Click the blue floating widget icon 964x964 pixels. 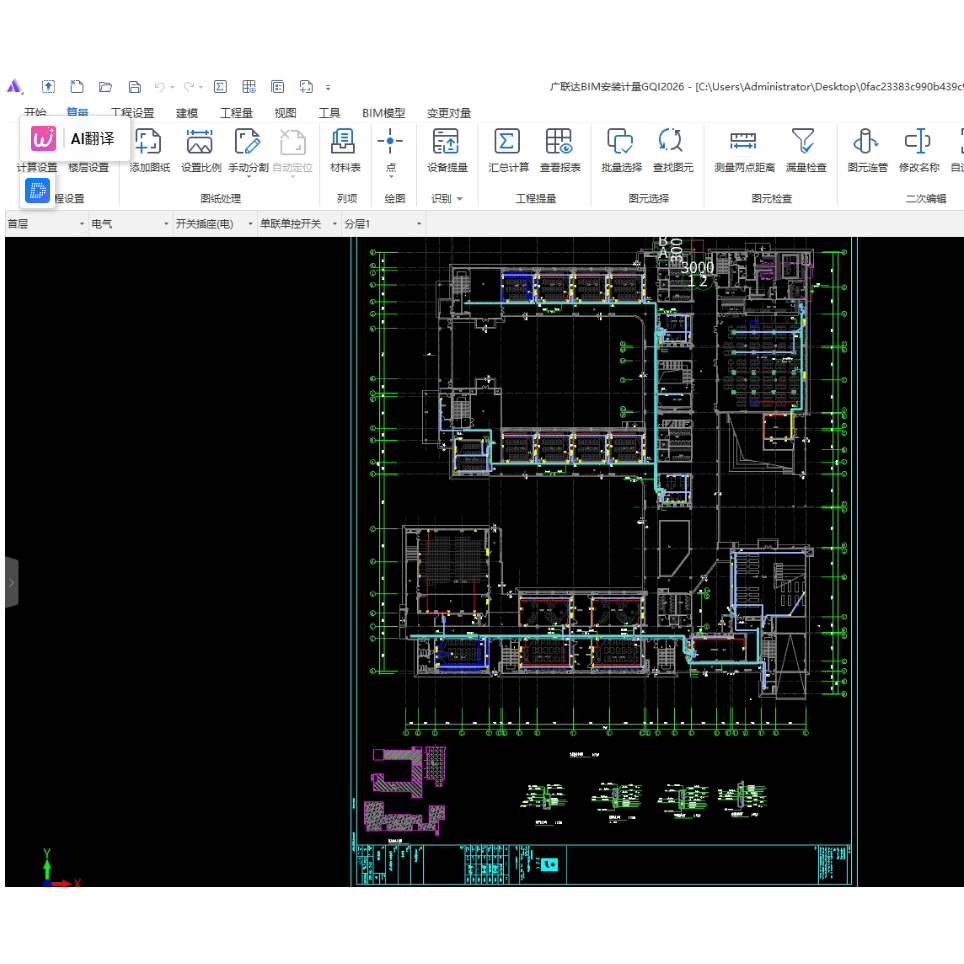point(38,191)
